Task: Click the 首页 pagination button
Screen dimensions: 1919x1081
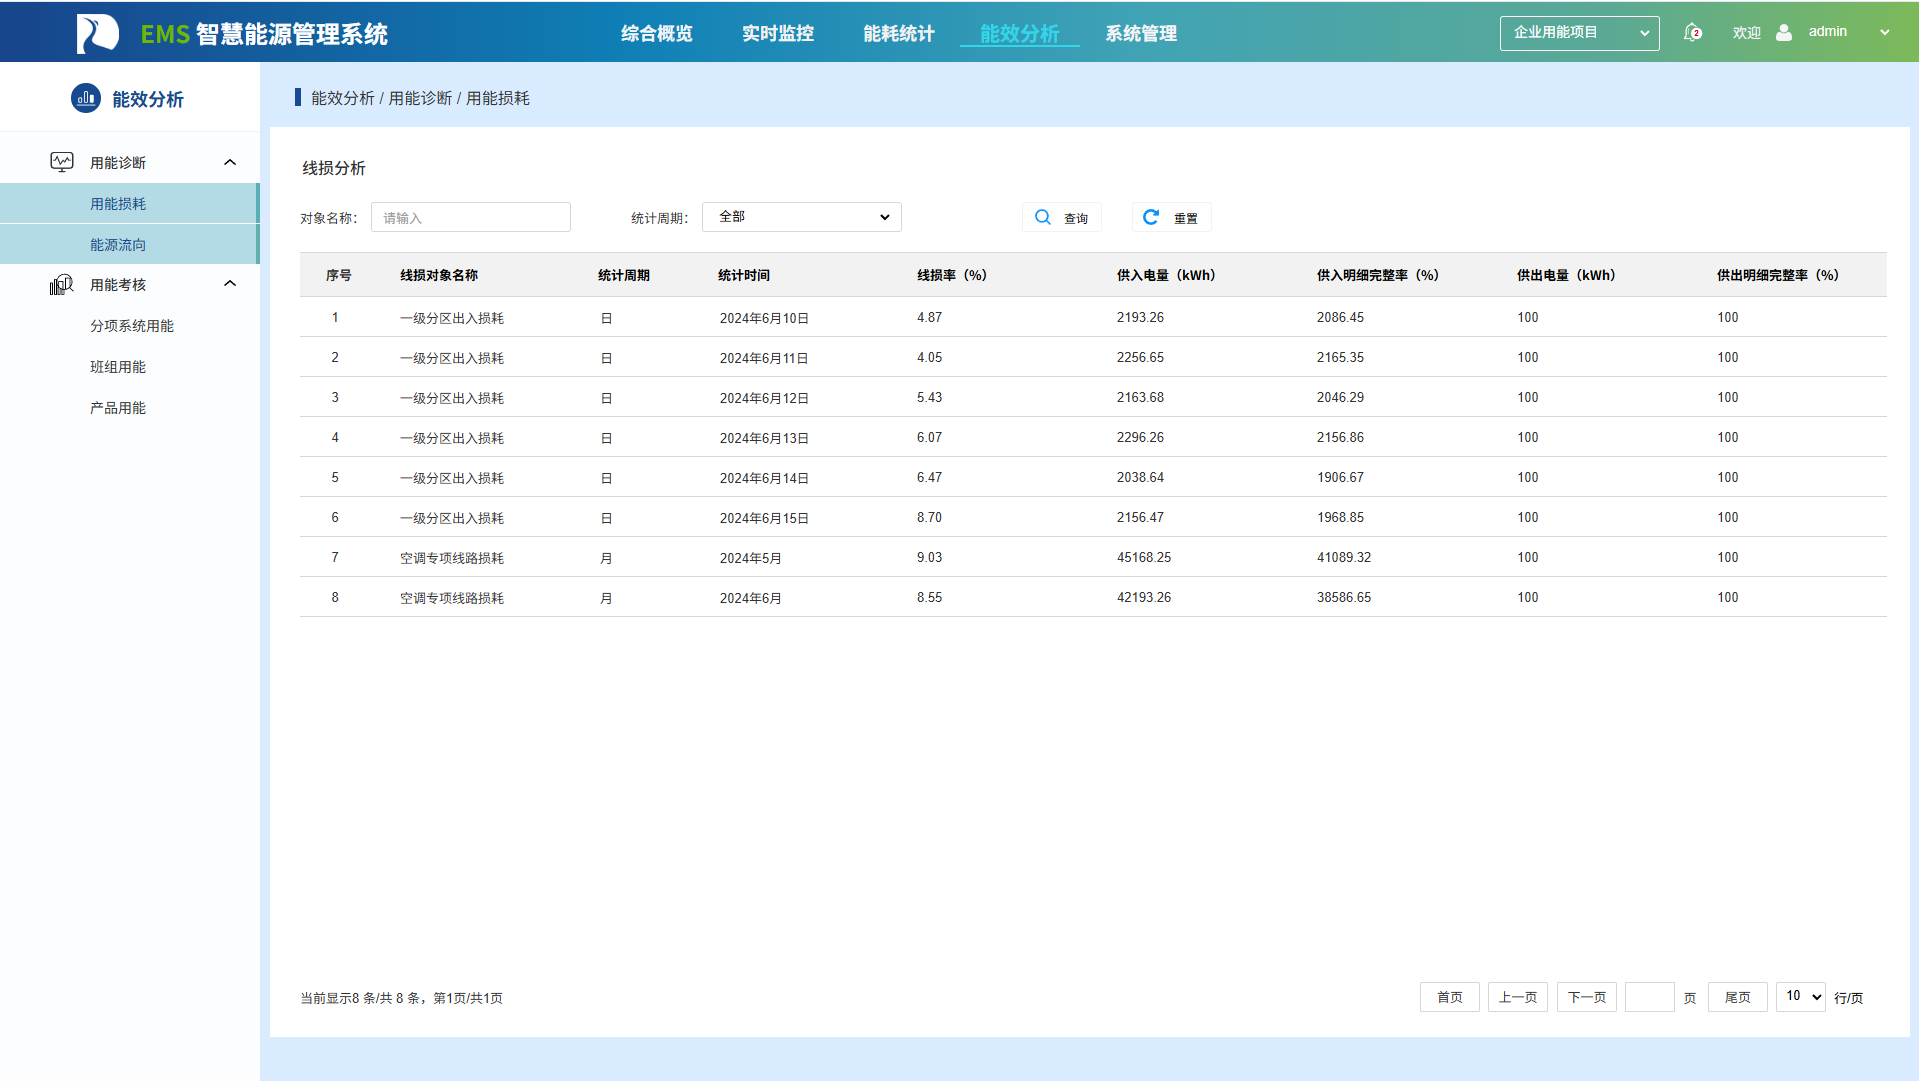Action: coord(1450,997)
